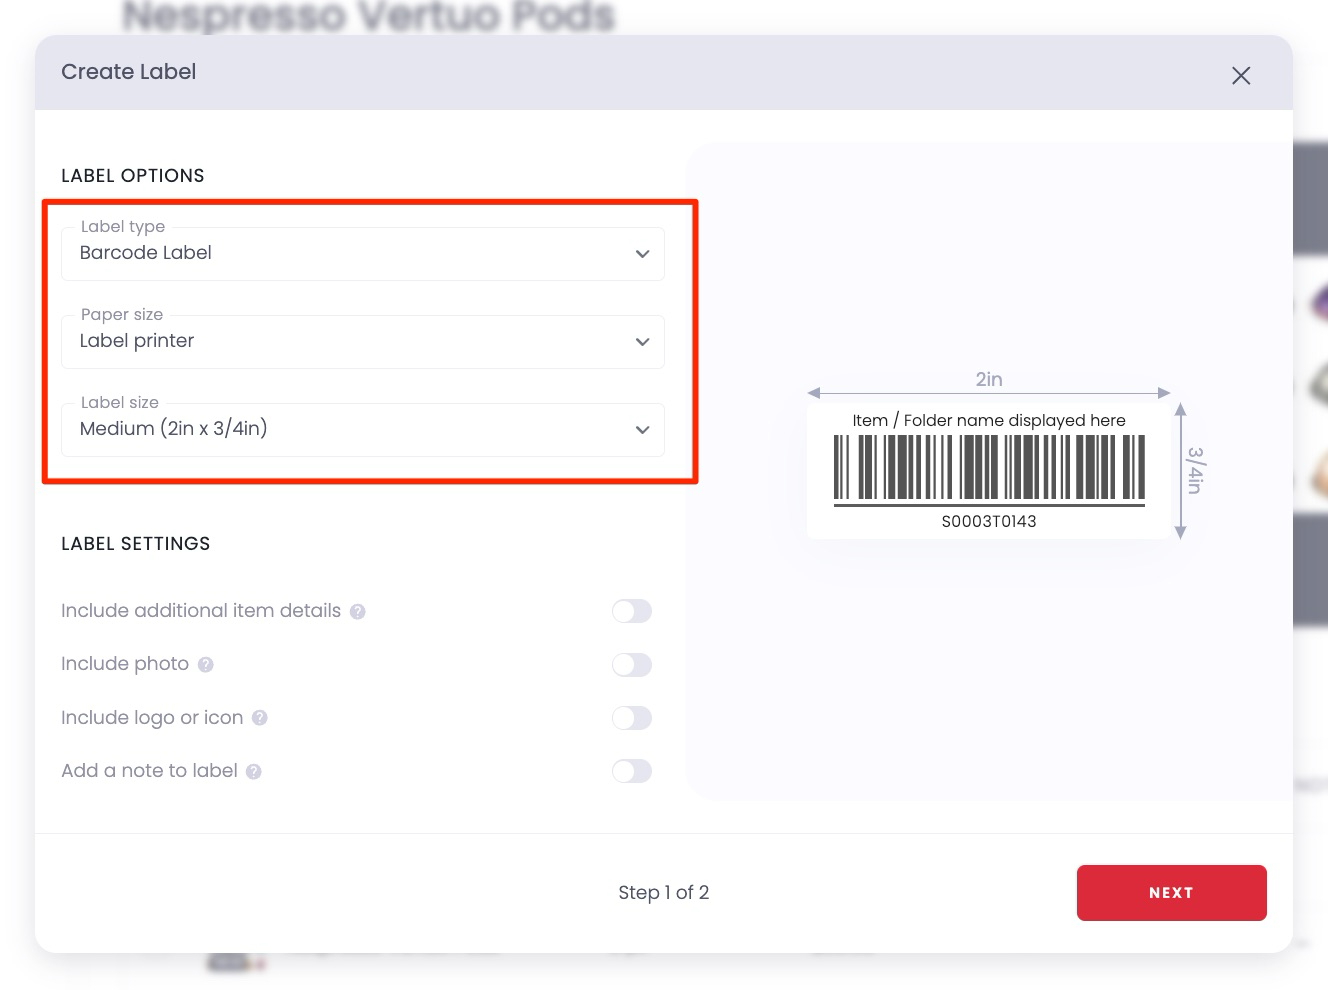Toggle Include additional item details on

pyautogui.click(x=631, y=611)
